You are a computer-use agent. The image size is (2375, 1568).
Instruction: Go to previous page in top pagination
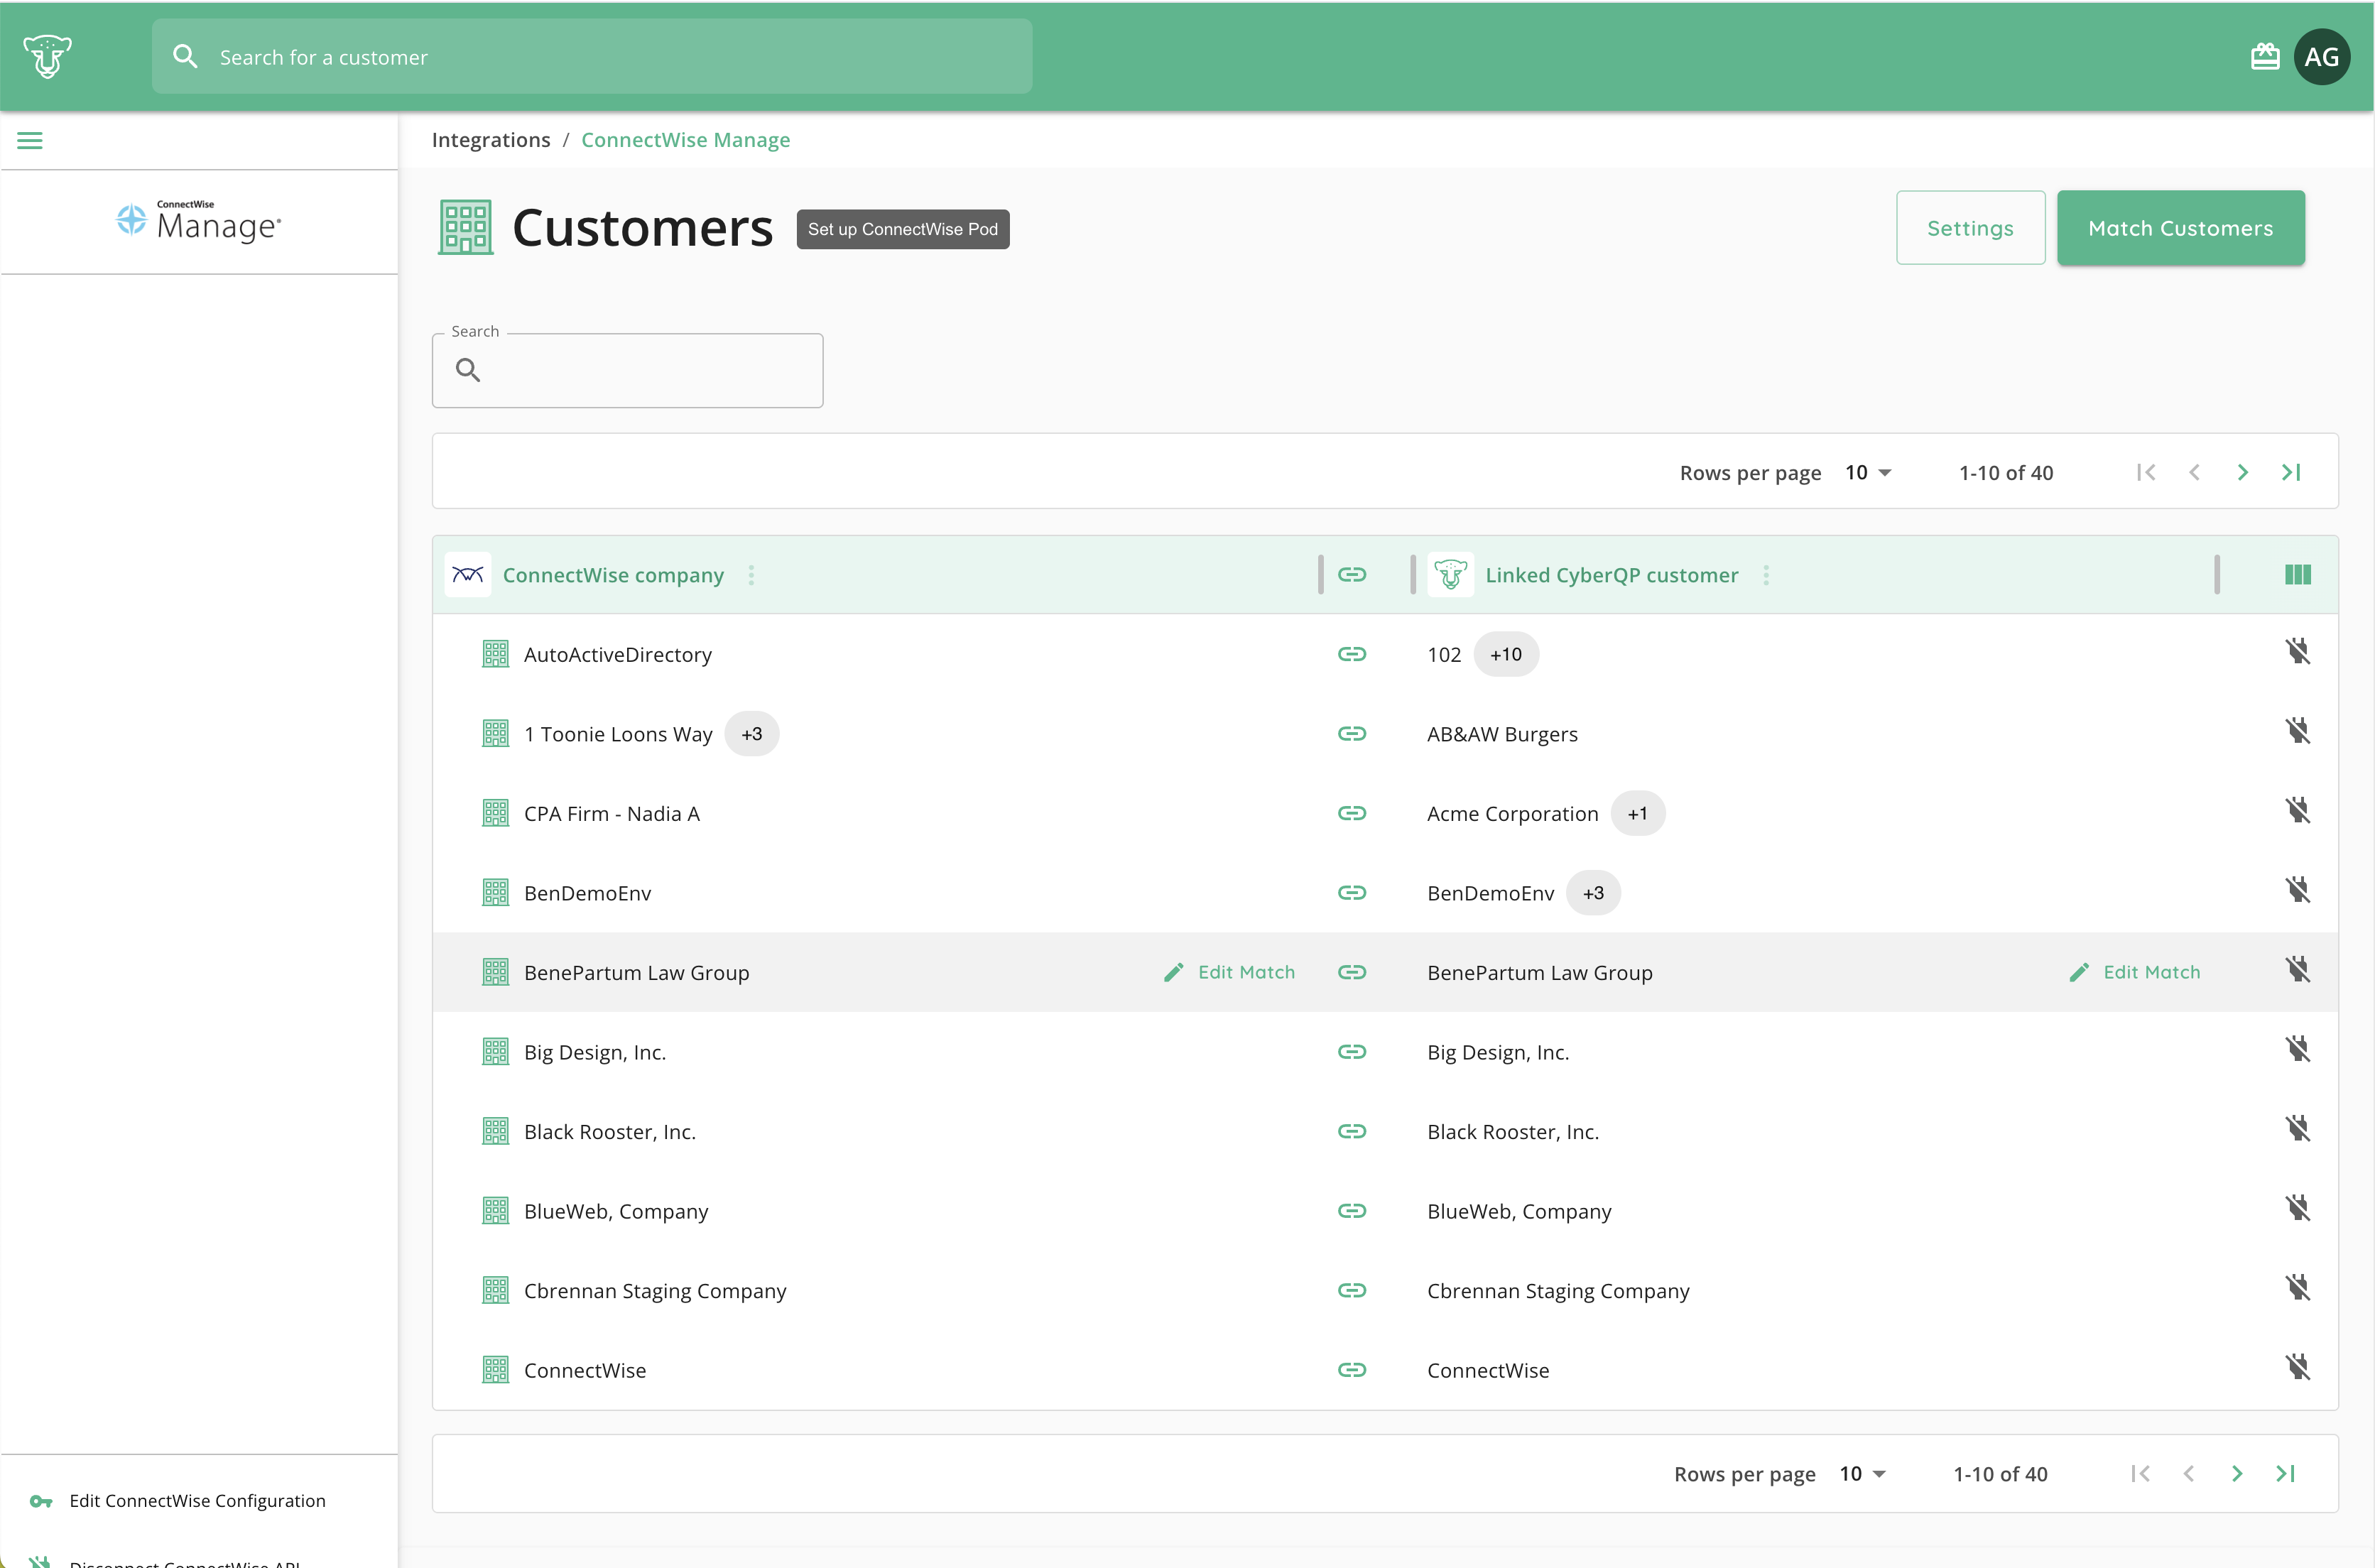point(2194,473)
